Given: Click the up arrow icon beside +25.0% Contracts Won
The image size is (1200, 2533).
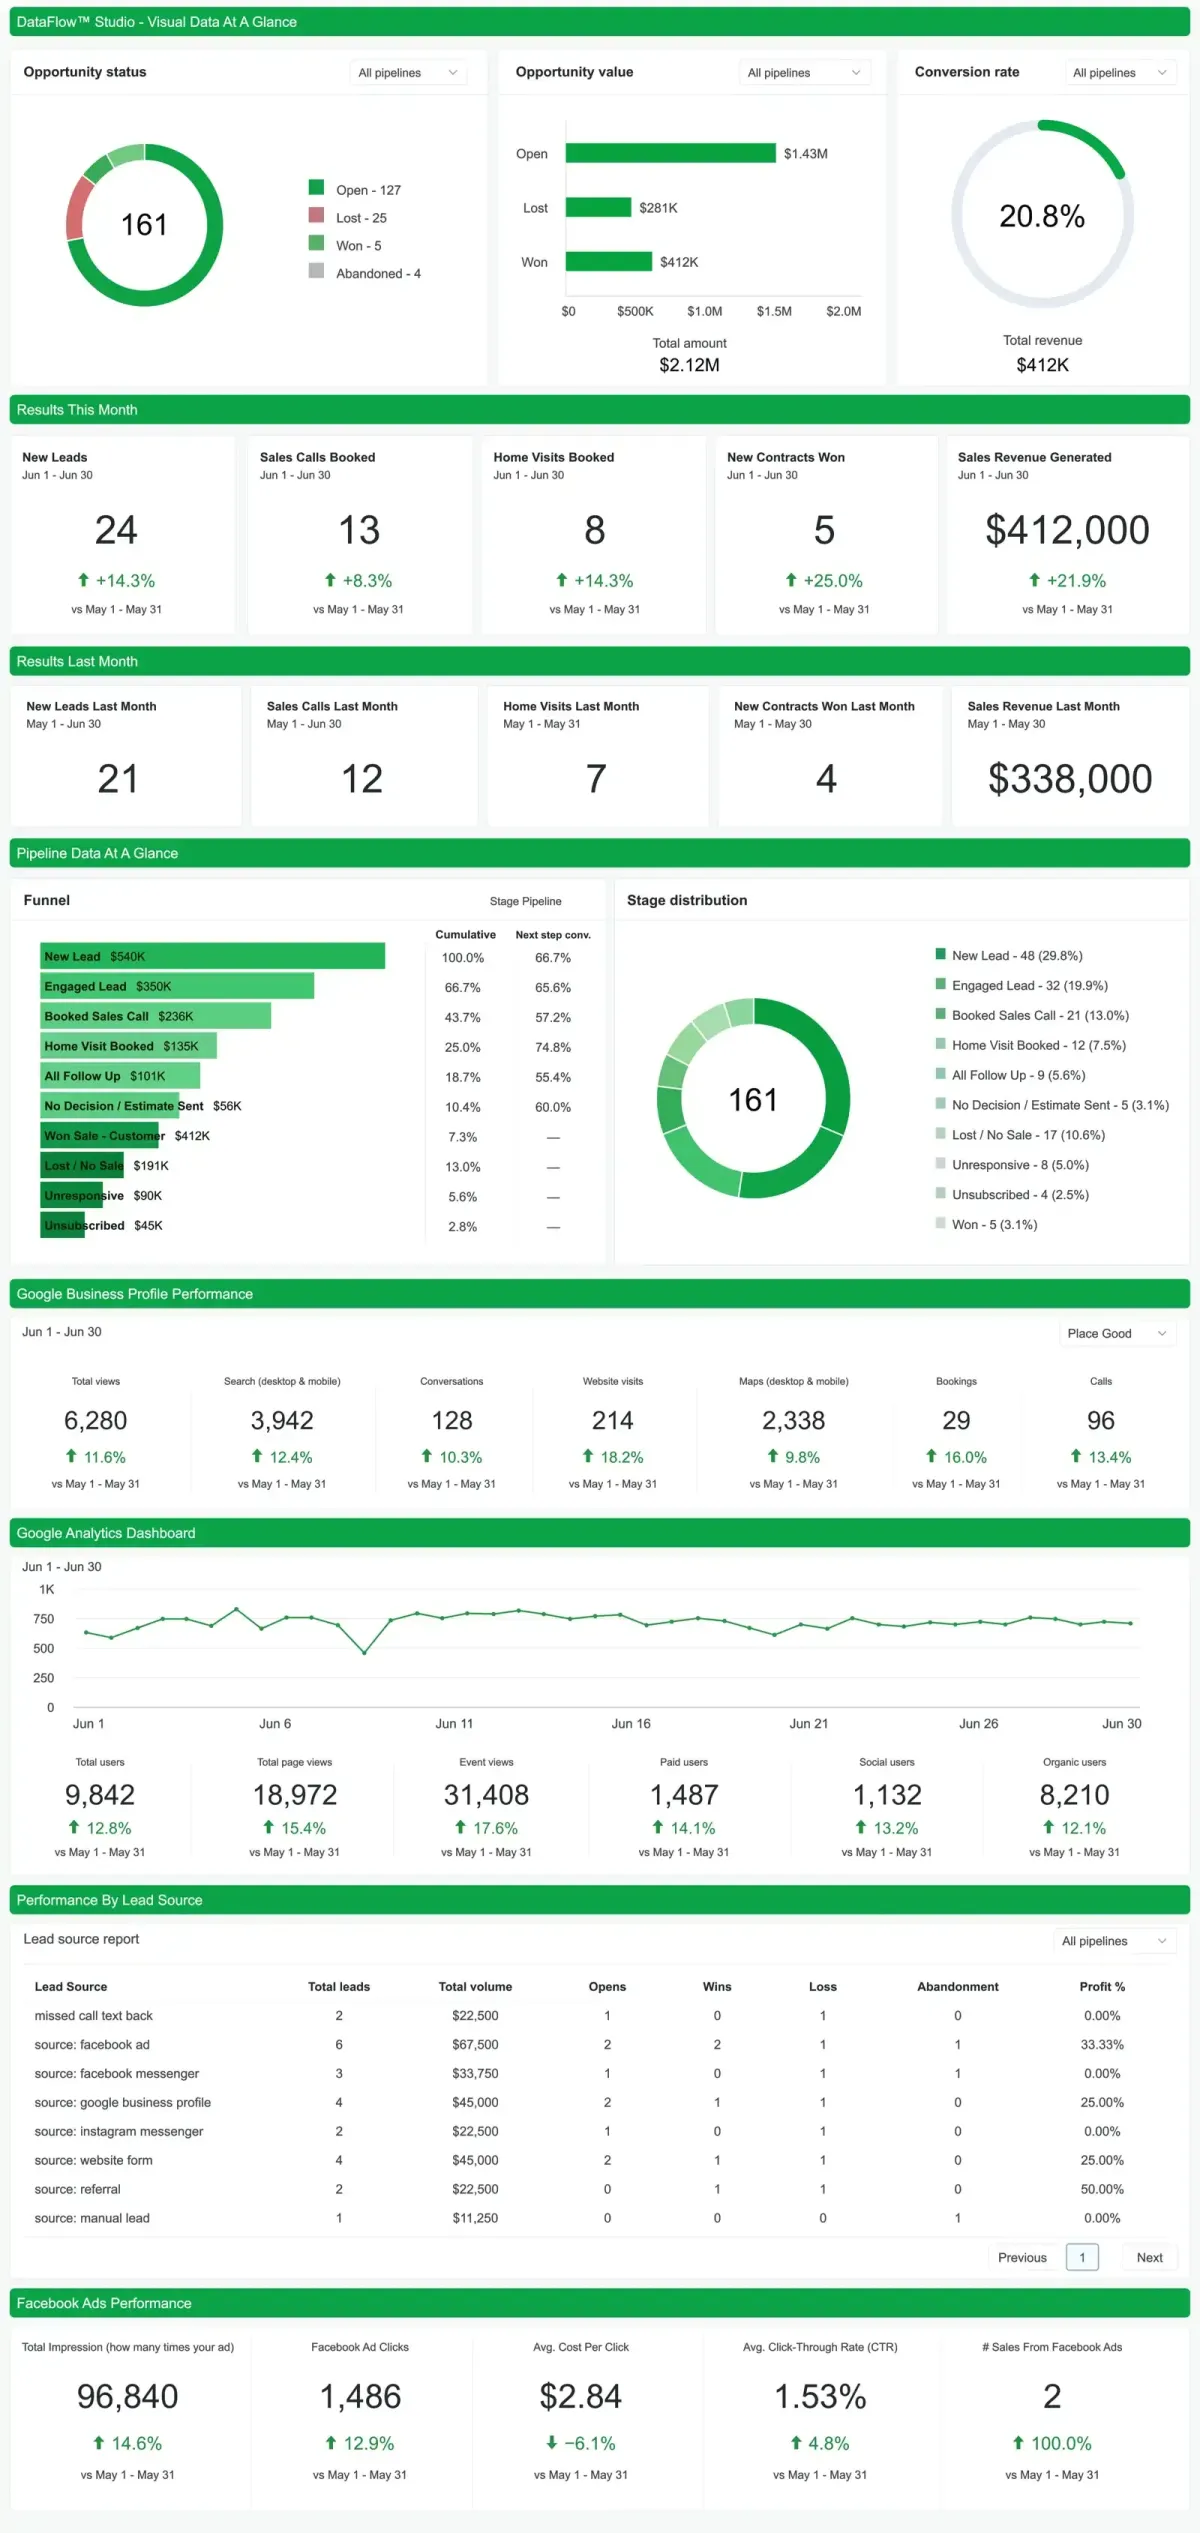Looking at the screenshot, I should [x=791, y=580].
